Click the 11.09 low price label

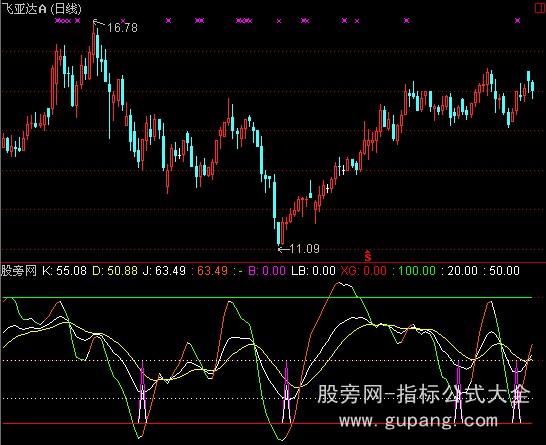click(x=304, y=248)
